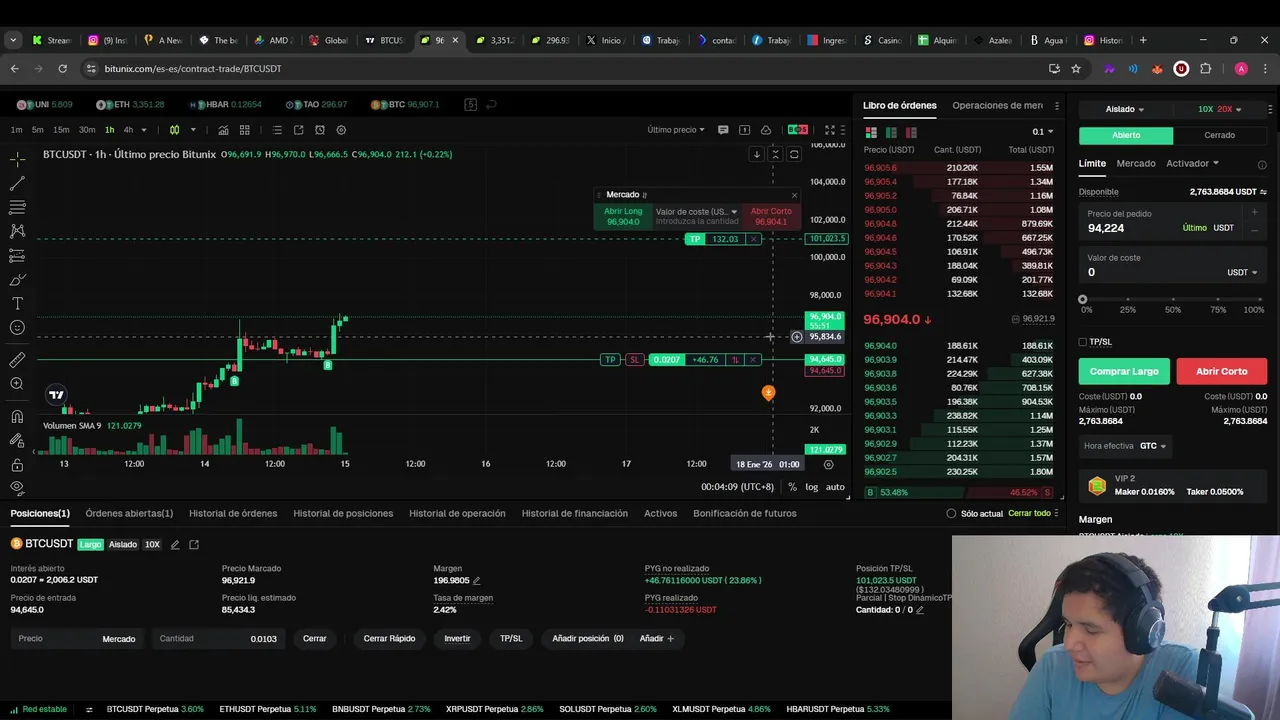Click the Cerrar Rápido button
This screenshot has height=720, width=1280.
(389, 638)
